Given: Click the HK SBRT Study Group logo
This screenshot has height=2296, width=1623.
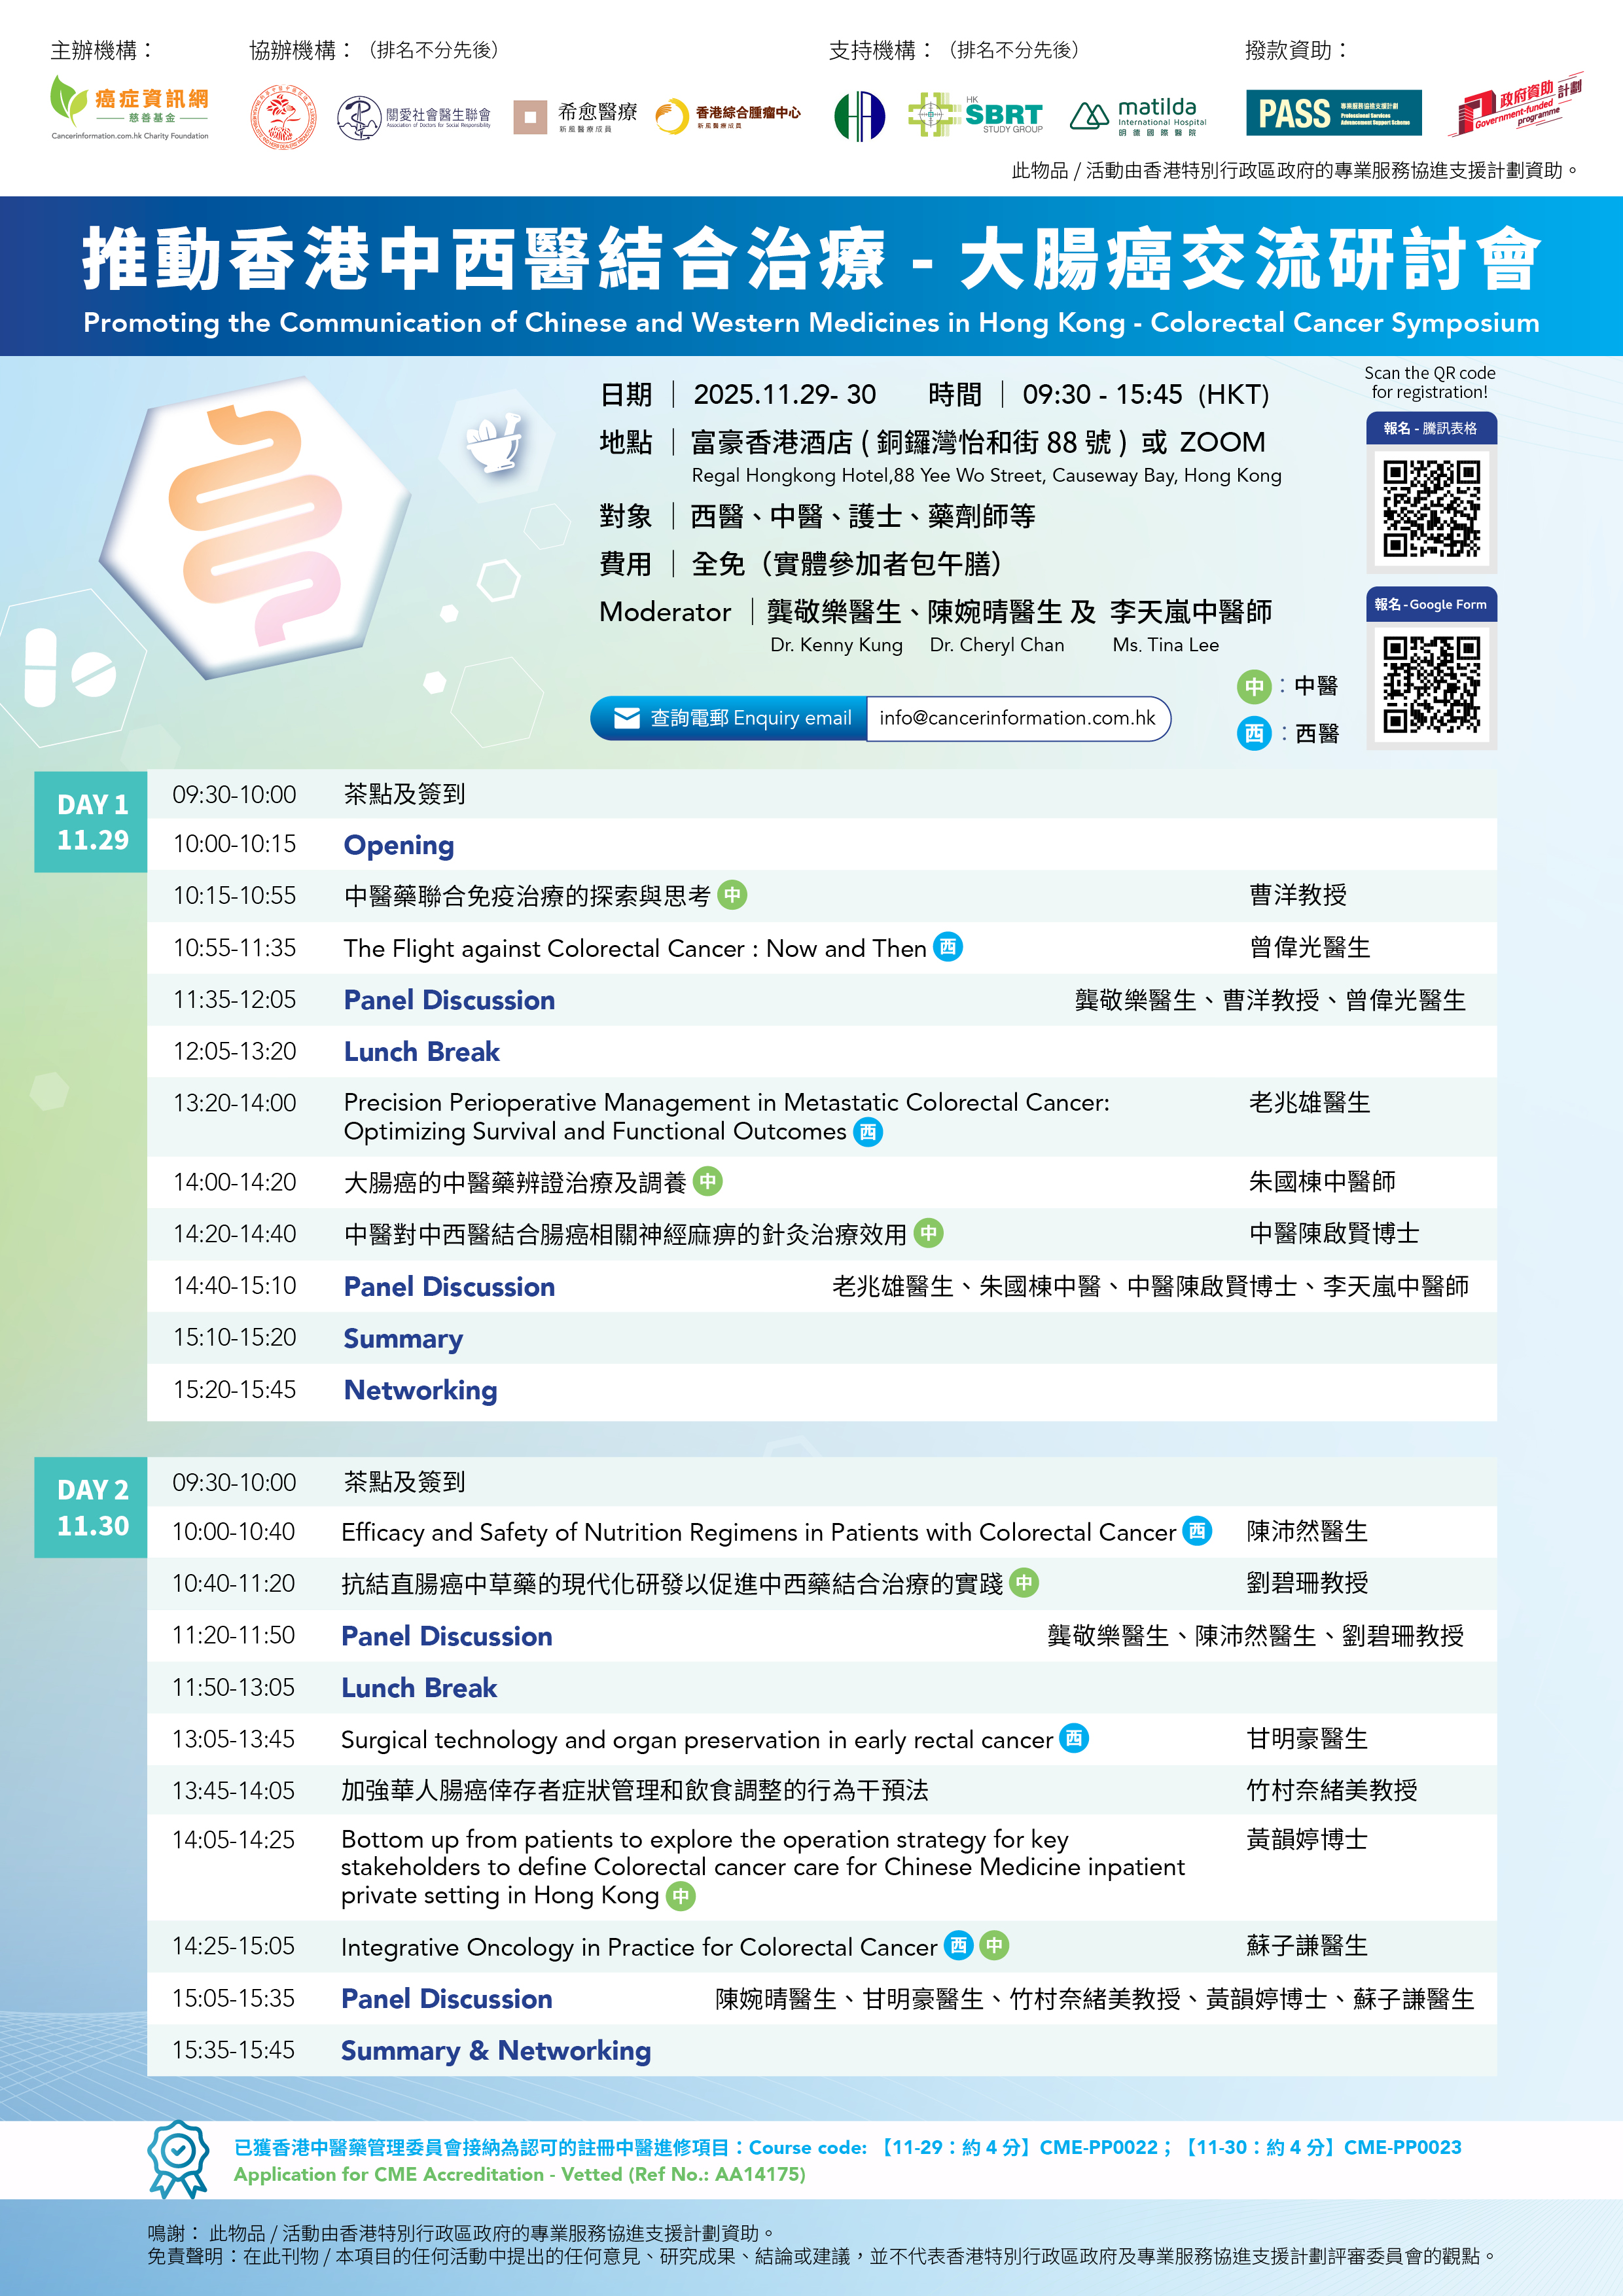Looking at the screenshot, I should (975, 115).
